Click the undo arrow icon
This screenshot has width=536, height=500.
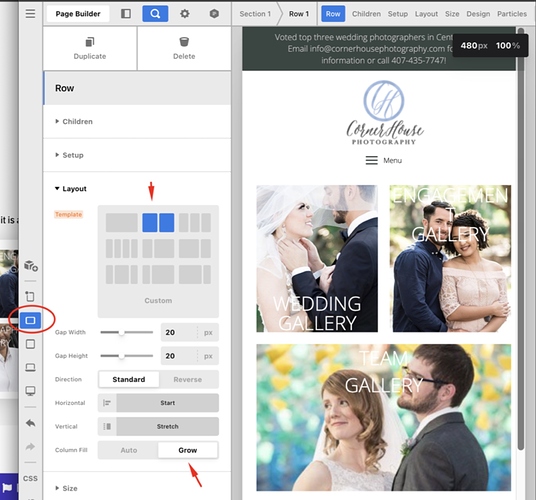pyautogui.click(x=30, y=423)
